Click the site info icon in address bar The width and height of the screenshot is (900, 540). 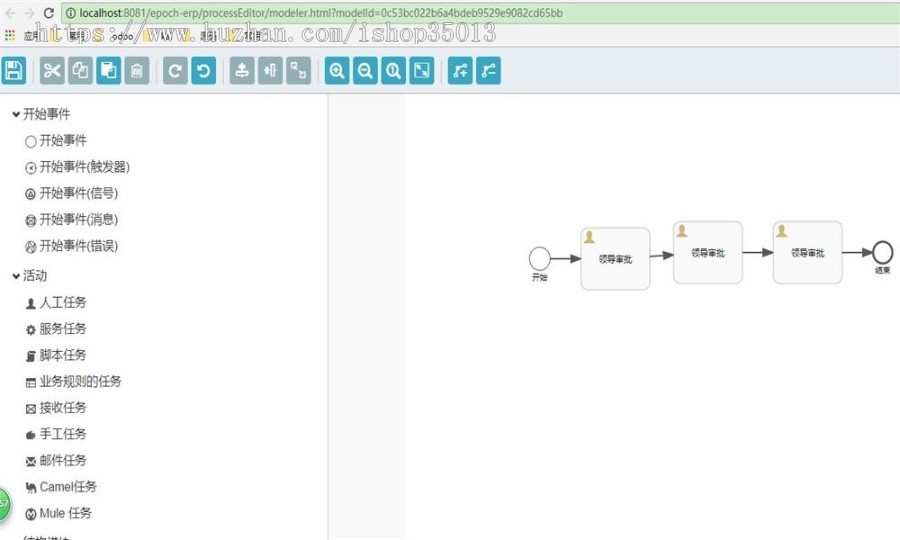click(71, 13)
